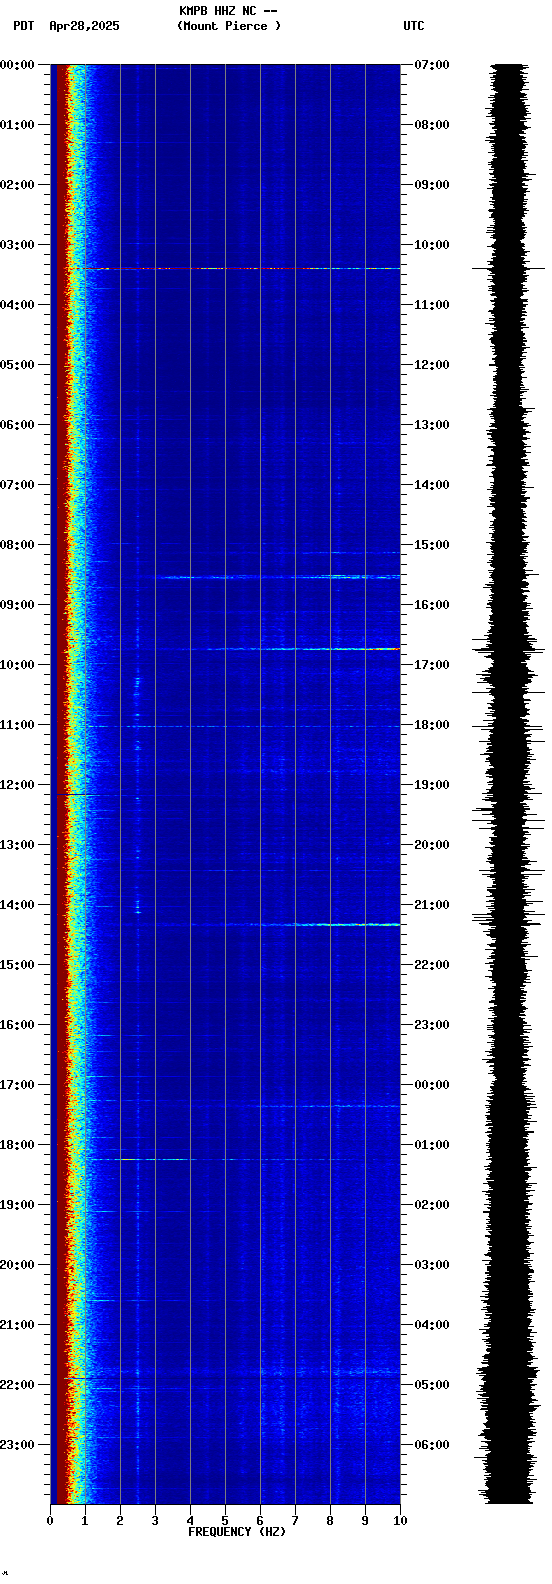The height and width of the screenshot is (1584, 552).
Task: Click the PDT axis label '05:00'
Action: tap(17, 365)
